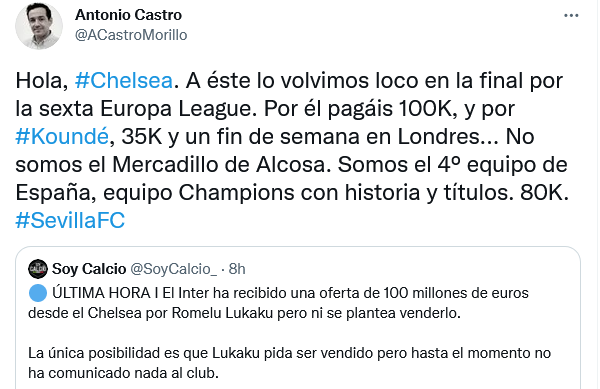Screen dimensions: 600x389
Task: Click the Soy Calcio account name
Action: (89, 269)
